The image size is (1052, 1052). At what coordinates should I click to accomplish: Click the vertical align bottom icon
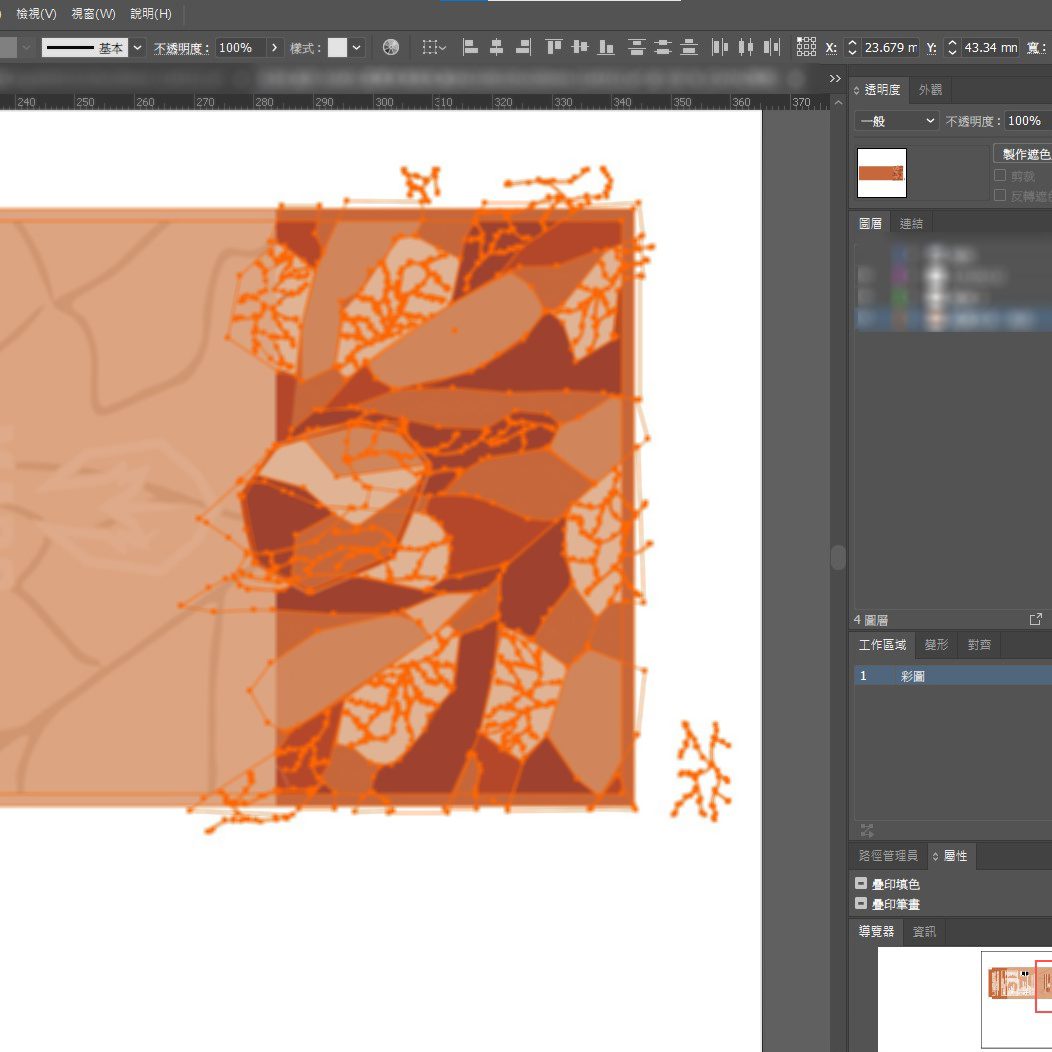pos(606,47)
